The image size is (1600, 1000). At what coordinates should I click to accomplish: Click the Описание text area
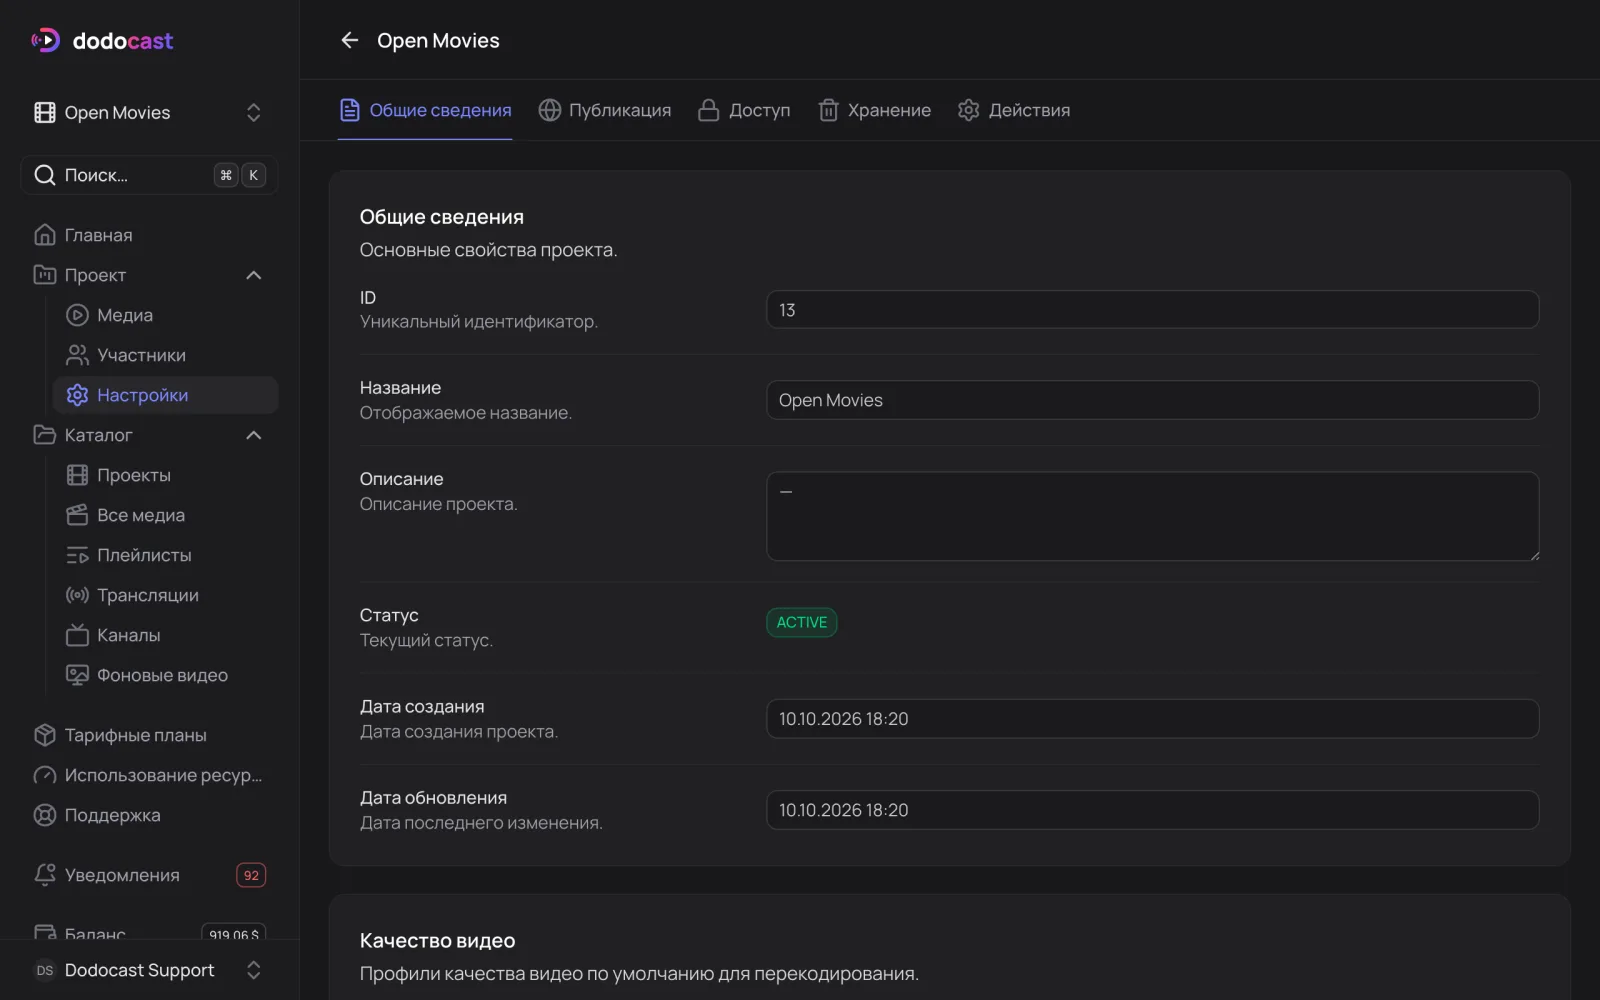[1152, 516]
